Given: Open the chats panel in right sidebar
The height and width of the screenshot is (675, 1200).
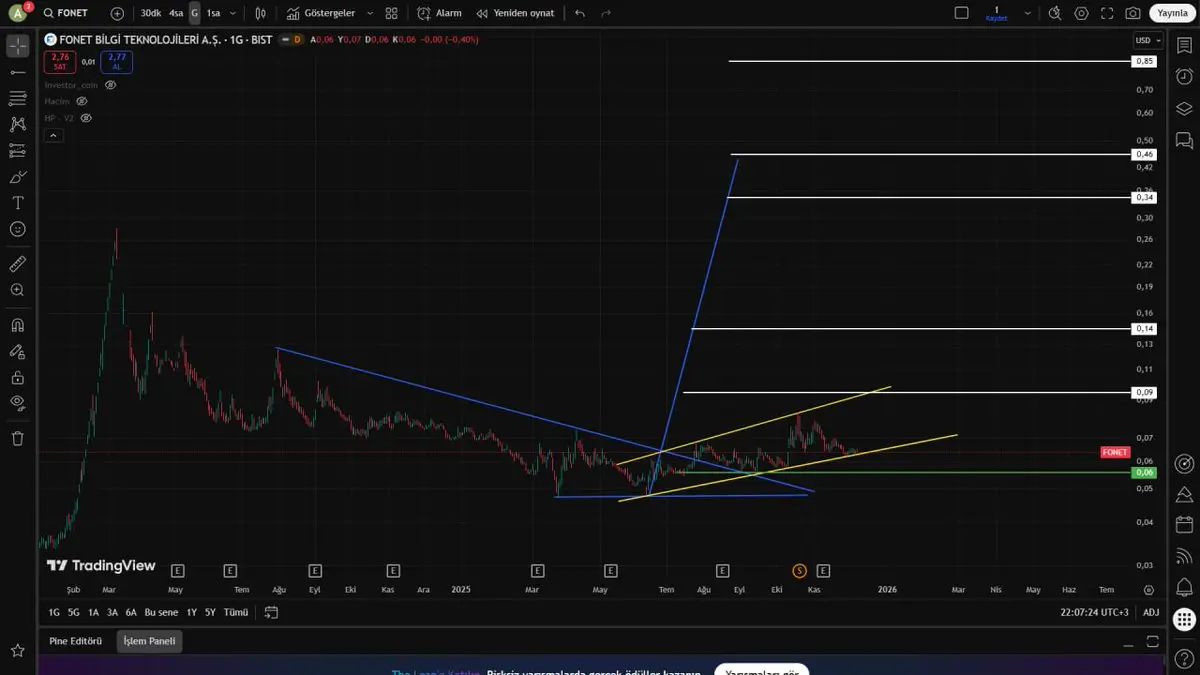Looking at the screenshot, I should pos(1184,140).
